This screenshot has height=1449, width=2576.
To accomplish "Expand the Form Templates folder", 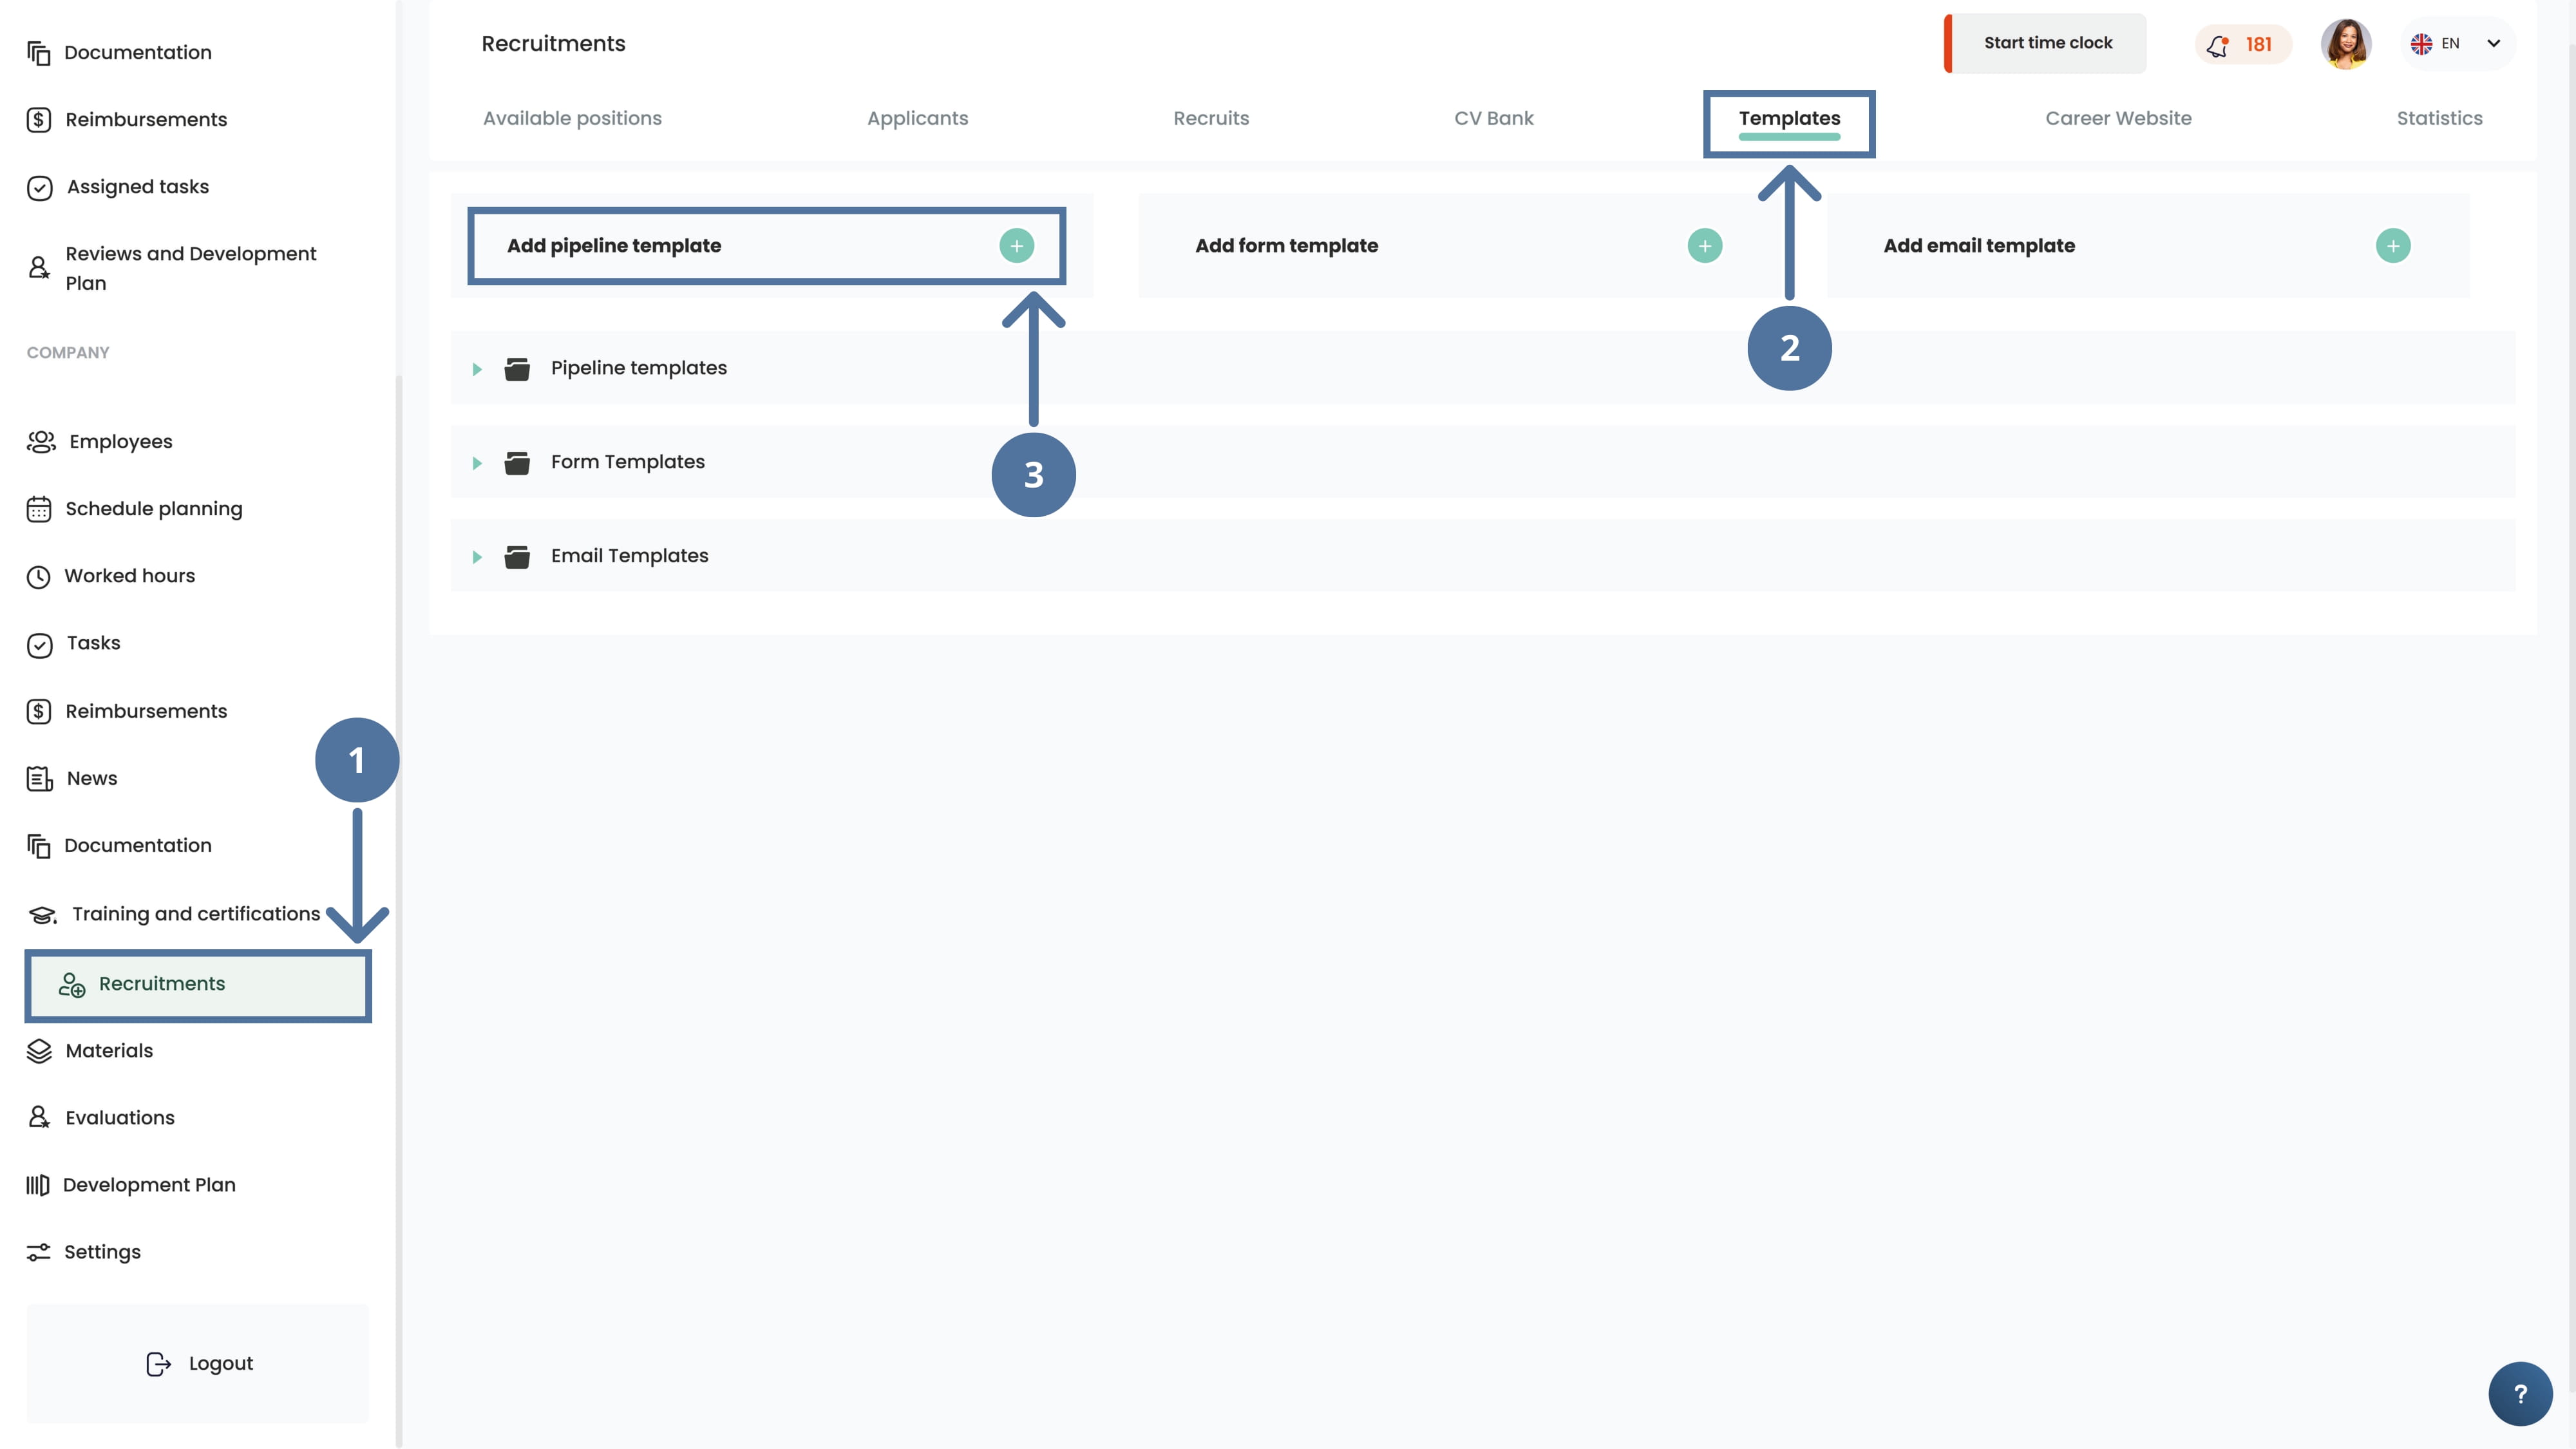I will (x=477, y=463).
